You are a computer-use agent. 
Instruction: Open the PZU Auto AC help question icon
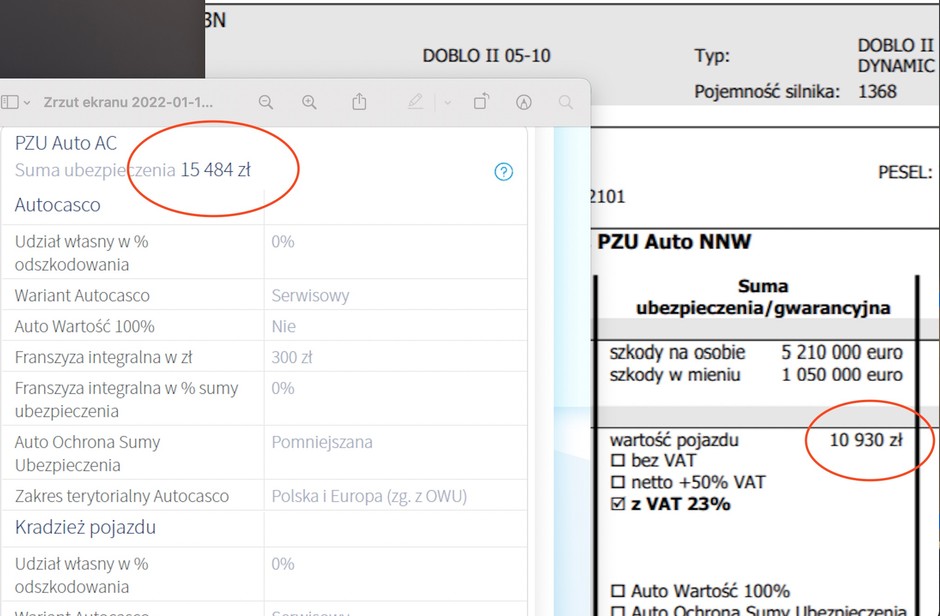[x=504, y=171]
